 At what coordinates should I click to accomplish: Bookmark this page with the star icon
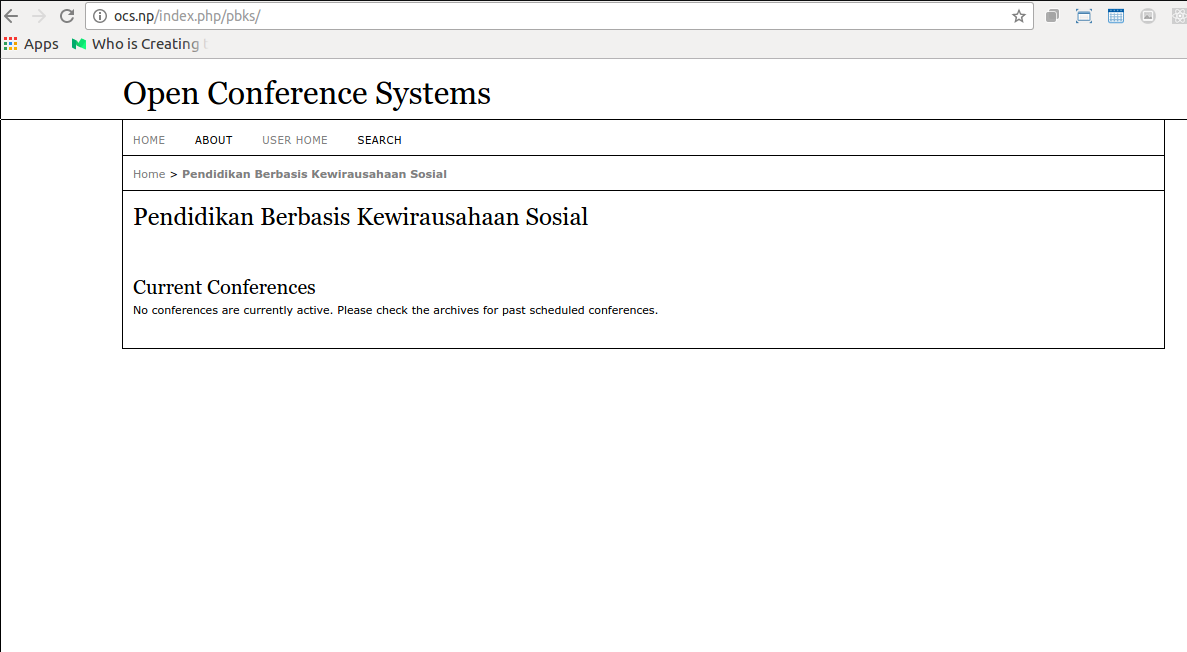[x=1018, y=16]
